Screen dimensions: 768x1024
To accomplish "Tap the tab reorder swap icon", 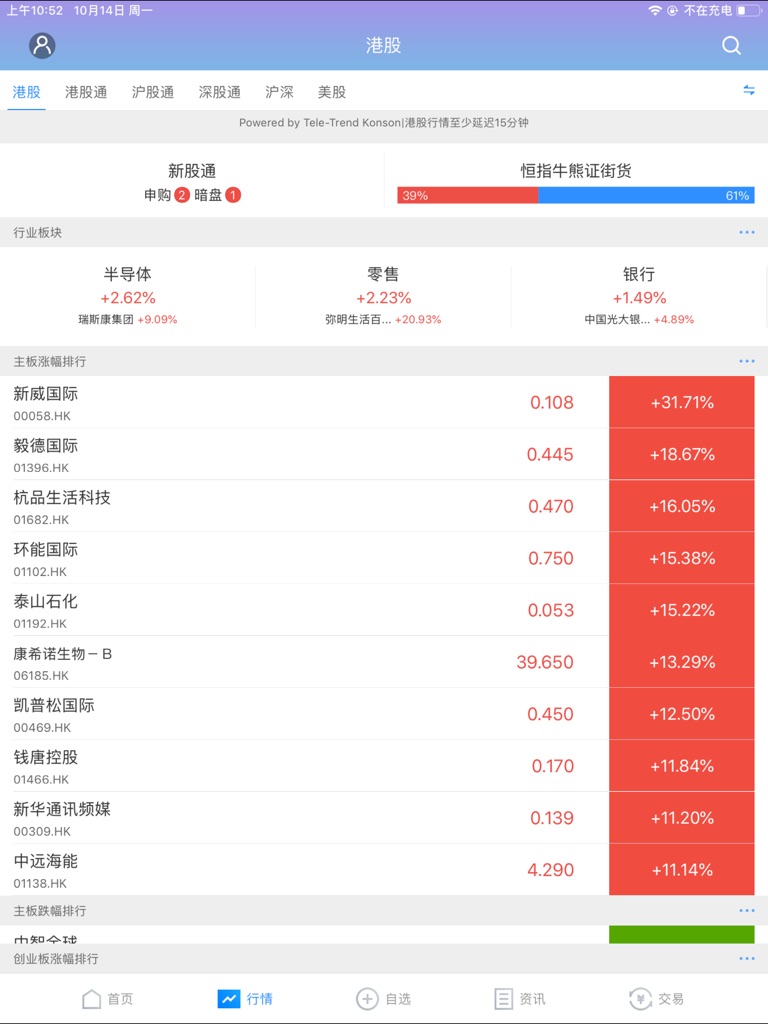I will pyautogui.click(x=748, y=91).
